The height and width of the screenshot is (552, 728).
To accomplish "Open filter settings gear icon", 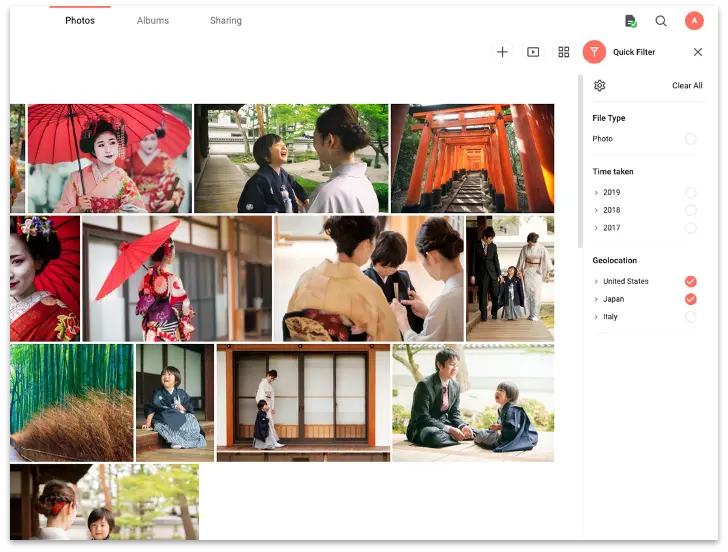I will click(599, 85).
